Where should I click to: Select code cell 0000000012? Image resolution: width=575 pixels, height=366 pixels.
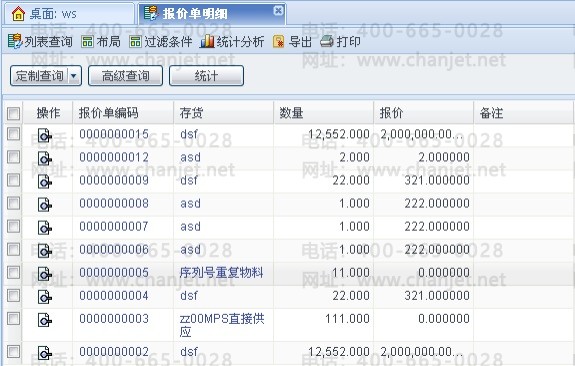pos(114,157)
